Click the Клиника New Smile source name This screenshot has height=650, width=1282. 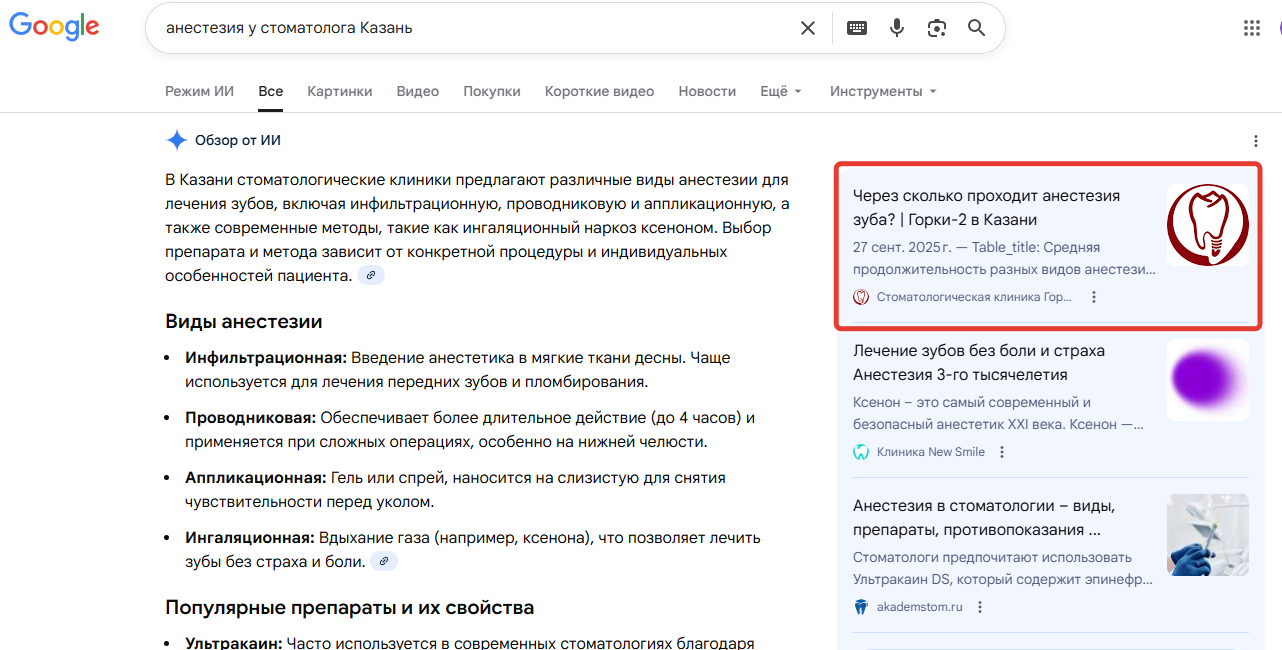click(x=931, y=452)
